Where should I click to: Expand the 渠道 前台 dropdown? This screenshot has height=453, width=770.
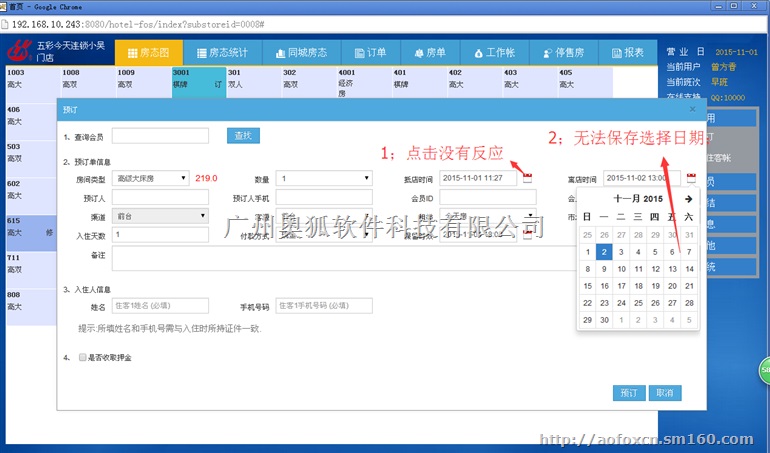160,216
